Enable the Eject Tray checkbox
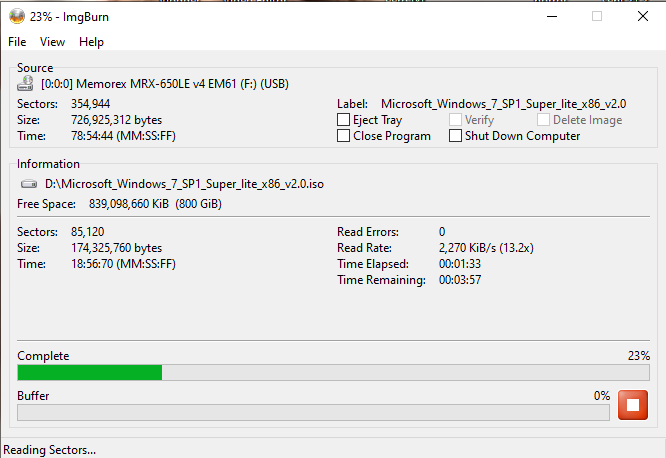Screen dimensions: 666x458 click(344, 120)
